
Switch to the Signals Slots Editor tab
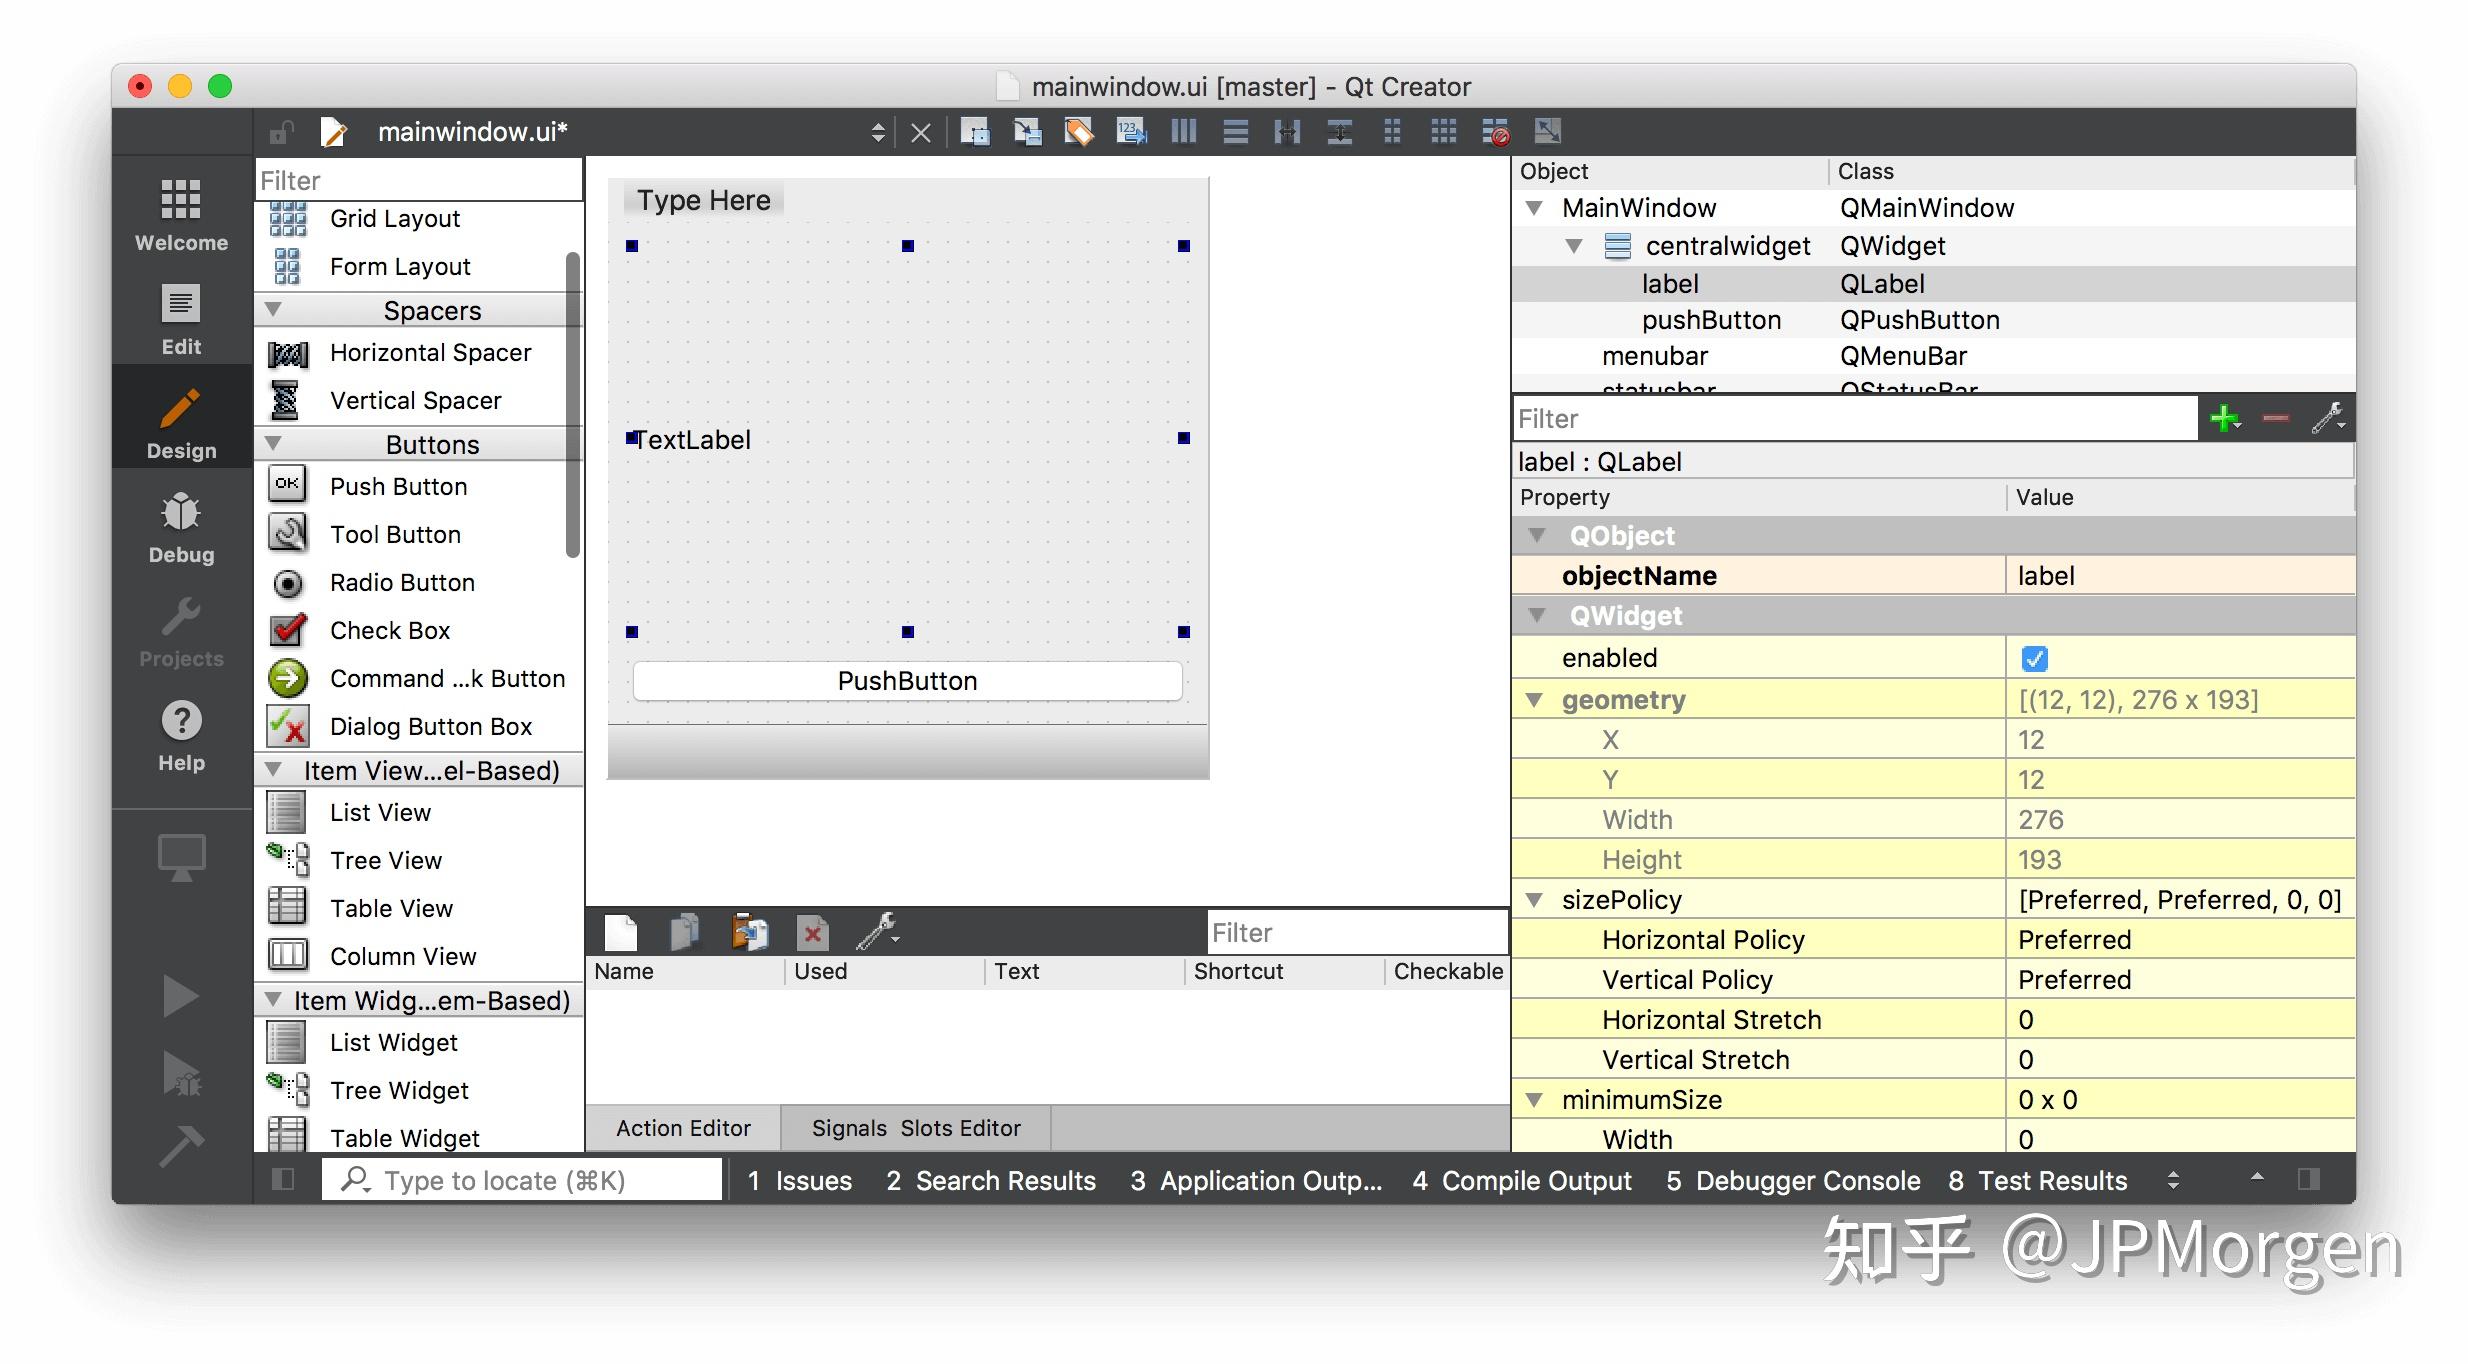tap(915, 1128)
